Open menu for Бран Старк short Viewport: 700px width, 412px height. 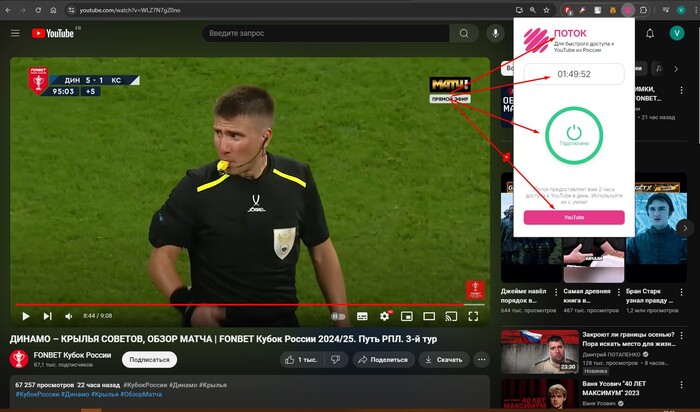(681, 292)
